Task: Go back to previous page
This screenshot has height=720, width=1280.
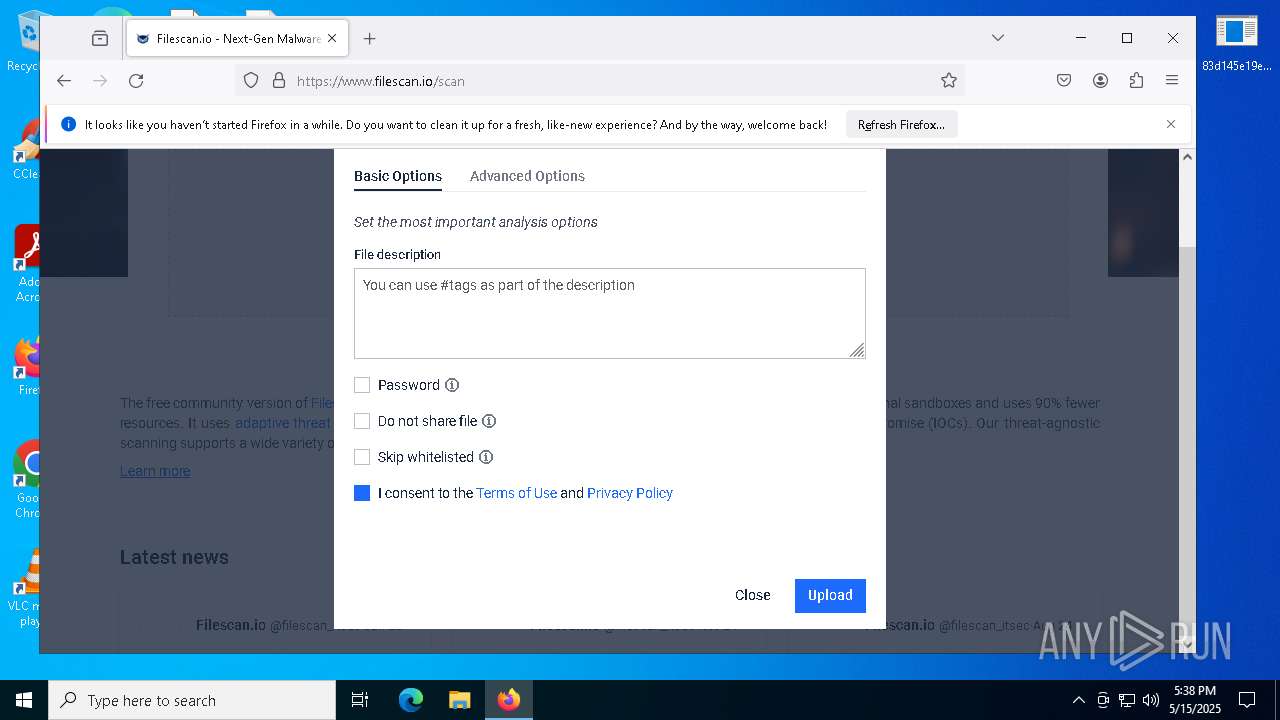Action: (x=64, y=81)
